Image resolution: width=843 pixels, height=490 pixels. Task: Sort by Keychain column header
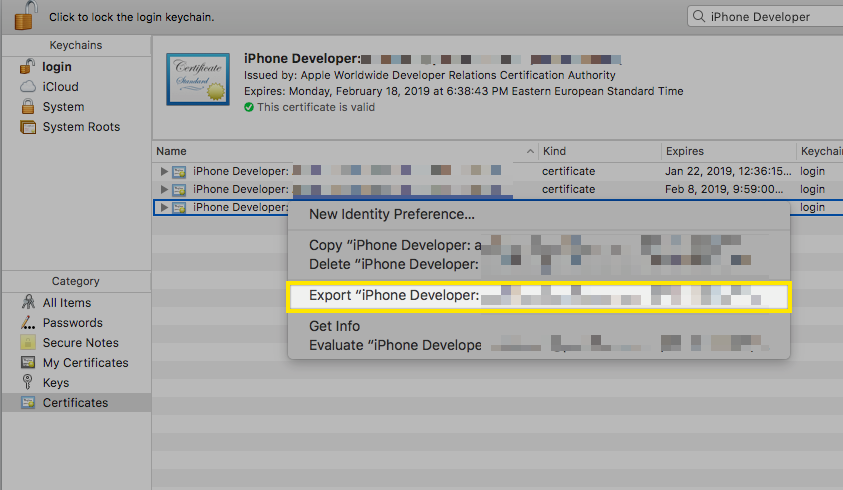(820, 151)
